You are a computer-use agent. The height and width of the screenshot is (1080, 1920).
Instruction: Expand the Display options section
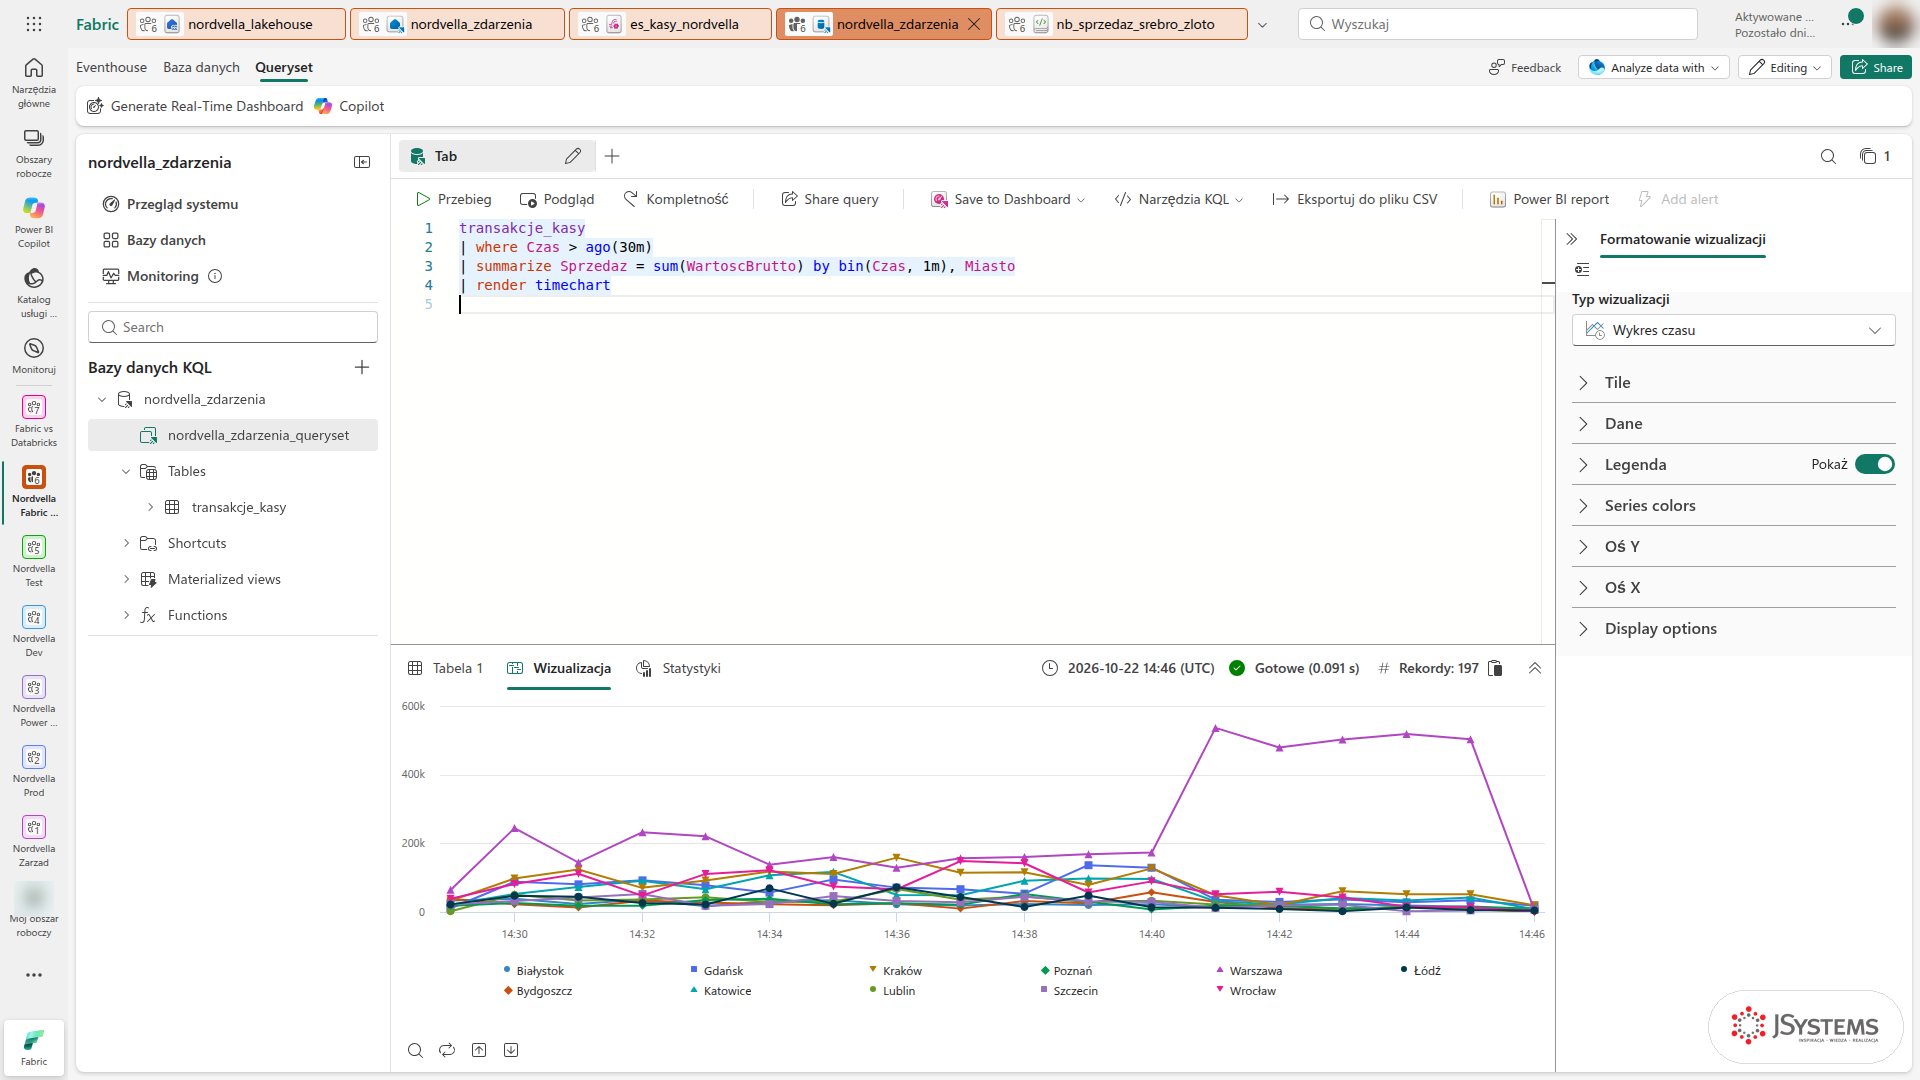click(x=1733, y=628)
